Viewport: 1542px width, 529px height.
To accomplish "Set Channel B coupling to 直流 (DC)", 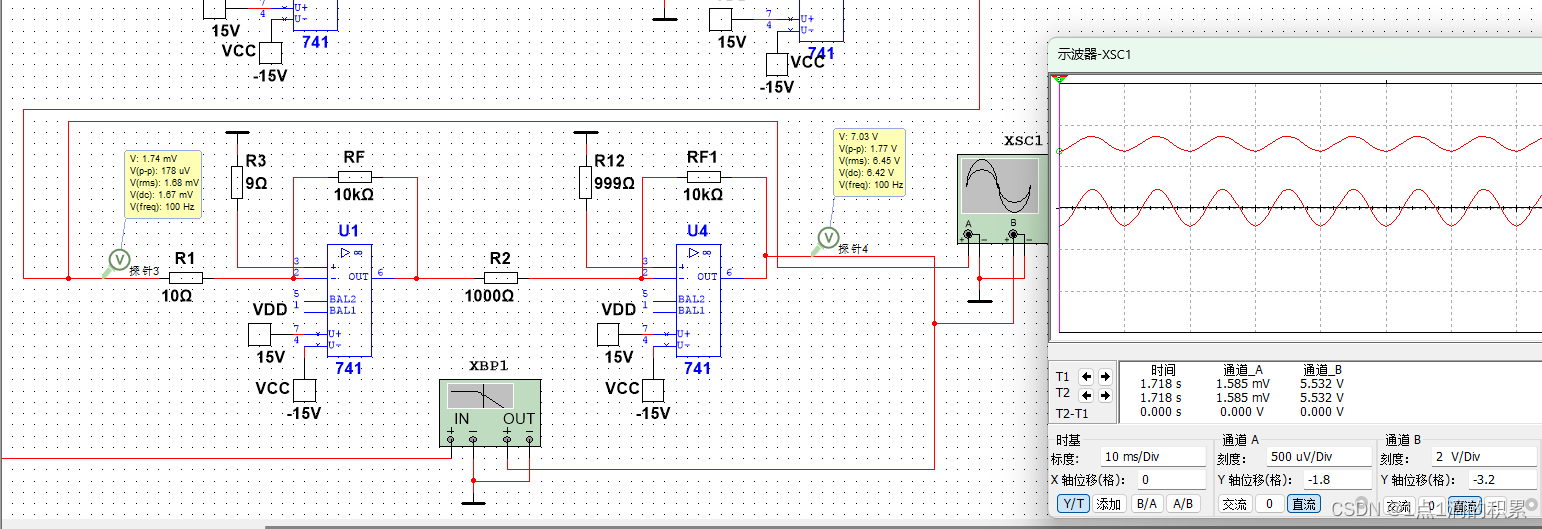I will coord(1465,507).
